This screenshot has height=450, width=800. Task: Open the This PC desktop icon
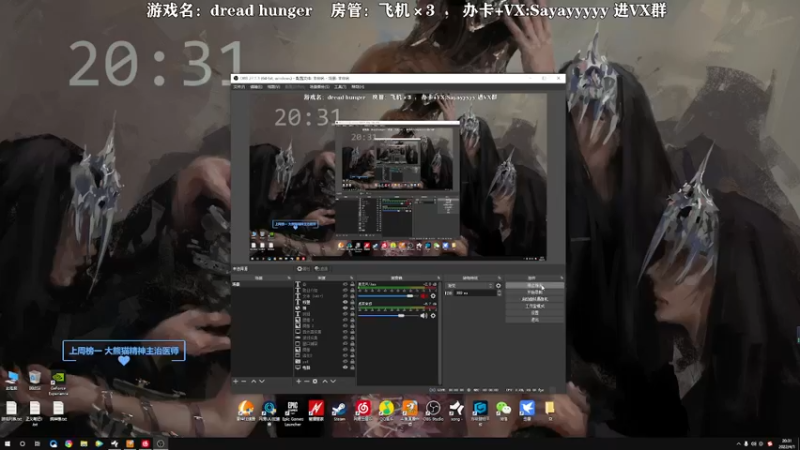pyautogui.click(x=11, y=381)
